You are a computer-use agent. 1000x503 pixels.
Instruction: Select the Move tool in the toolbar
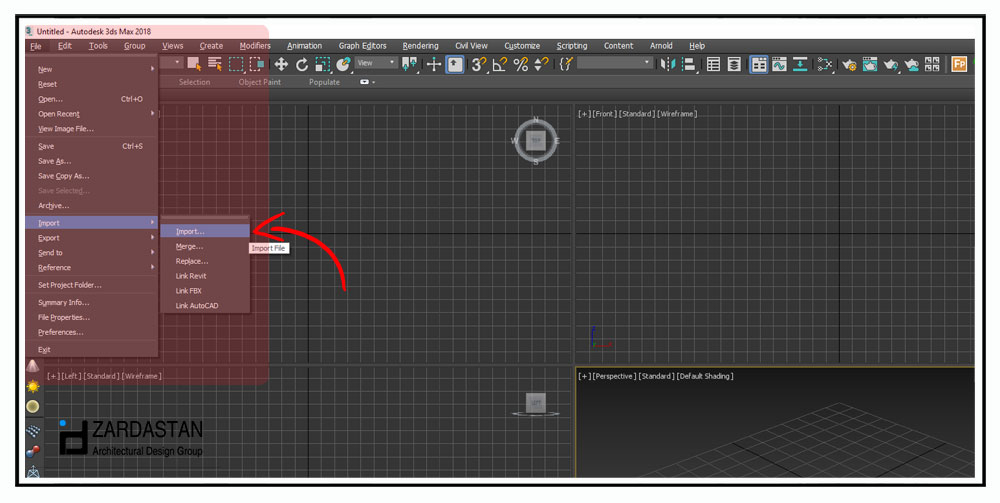[281, 64]
